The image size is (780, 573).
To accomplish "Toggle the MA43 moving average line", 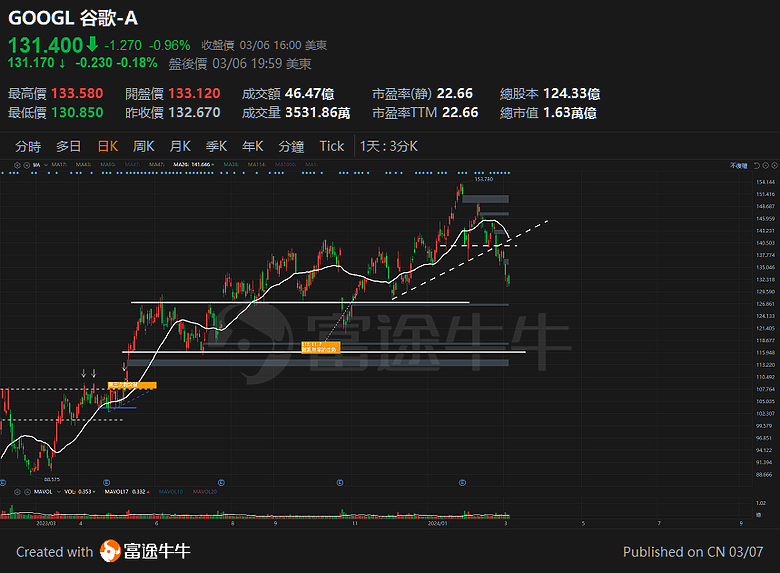I will (x=83, y=165).
